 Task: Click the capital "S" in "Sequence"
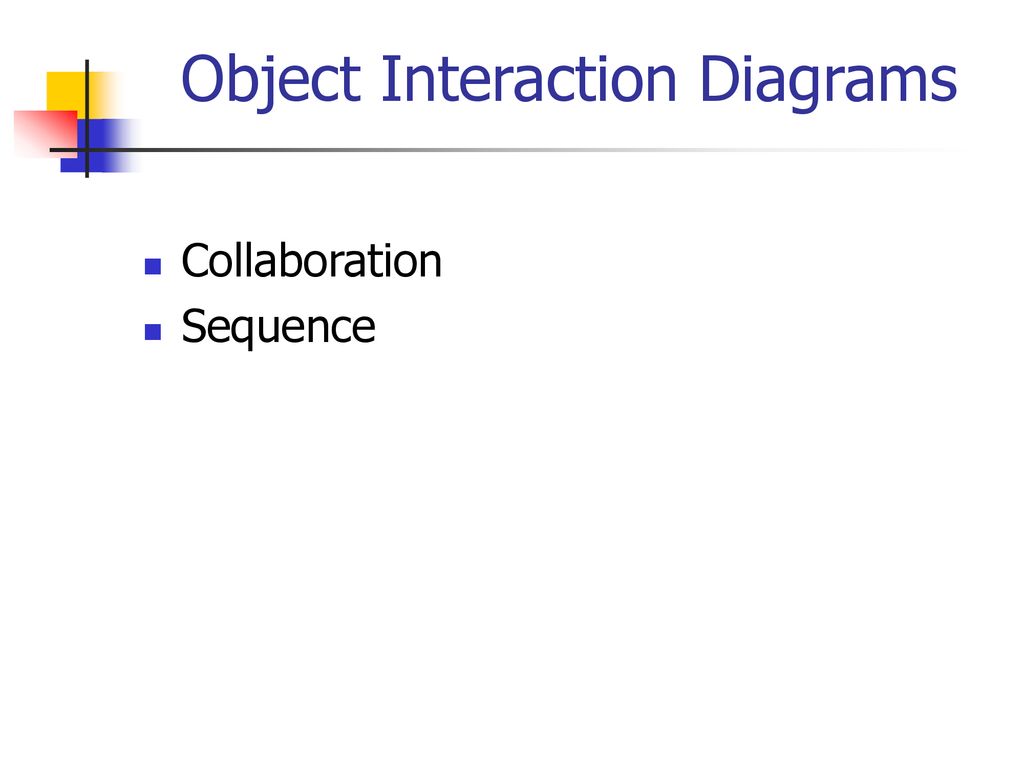[194, 326]
